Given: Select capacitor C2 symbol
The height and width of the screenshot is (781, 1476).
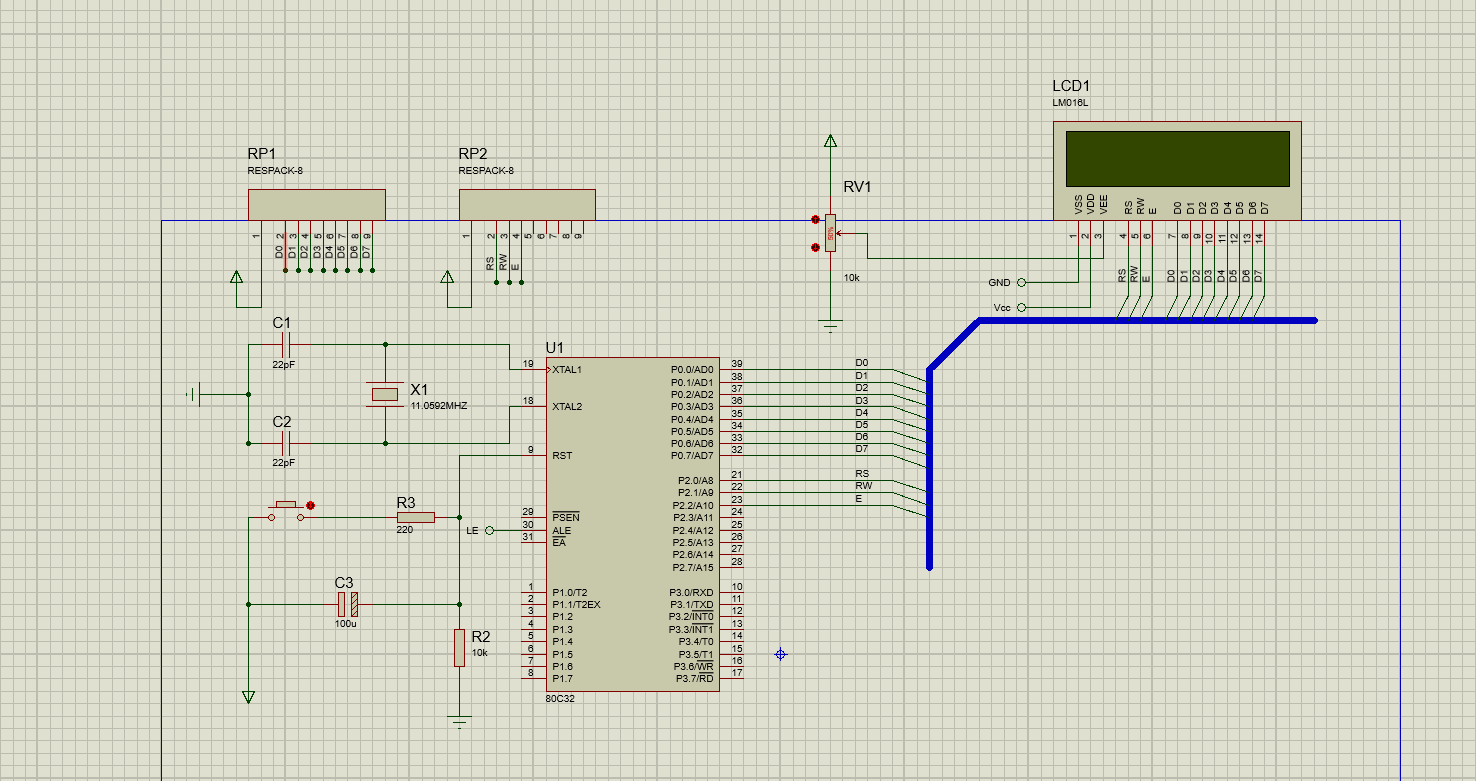Looking at the screenshot, I should (x=285, y=443).
